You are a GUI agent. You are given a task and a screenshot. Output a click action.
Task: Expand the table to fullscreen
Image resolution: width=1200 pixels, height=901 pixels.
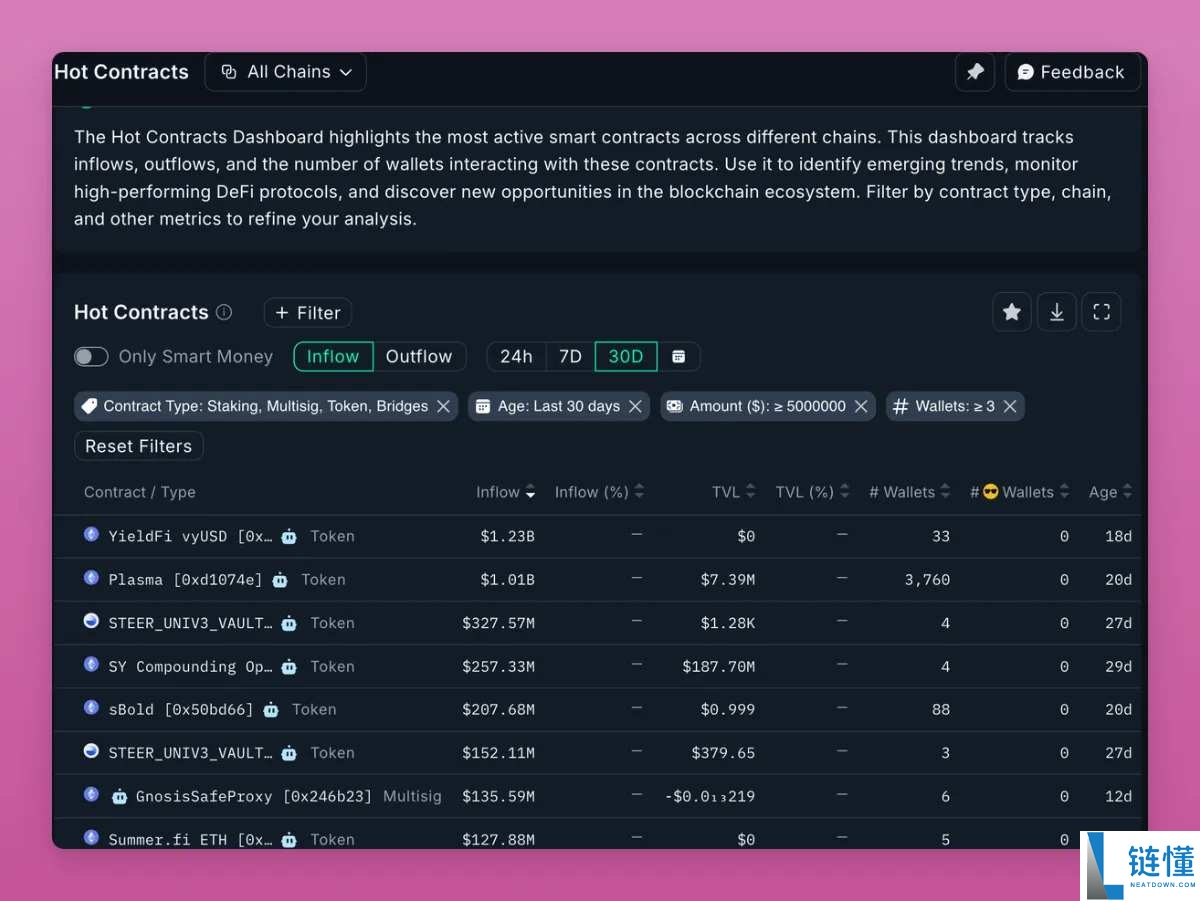click(1101, 312)
